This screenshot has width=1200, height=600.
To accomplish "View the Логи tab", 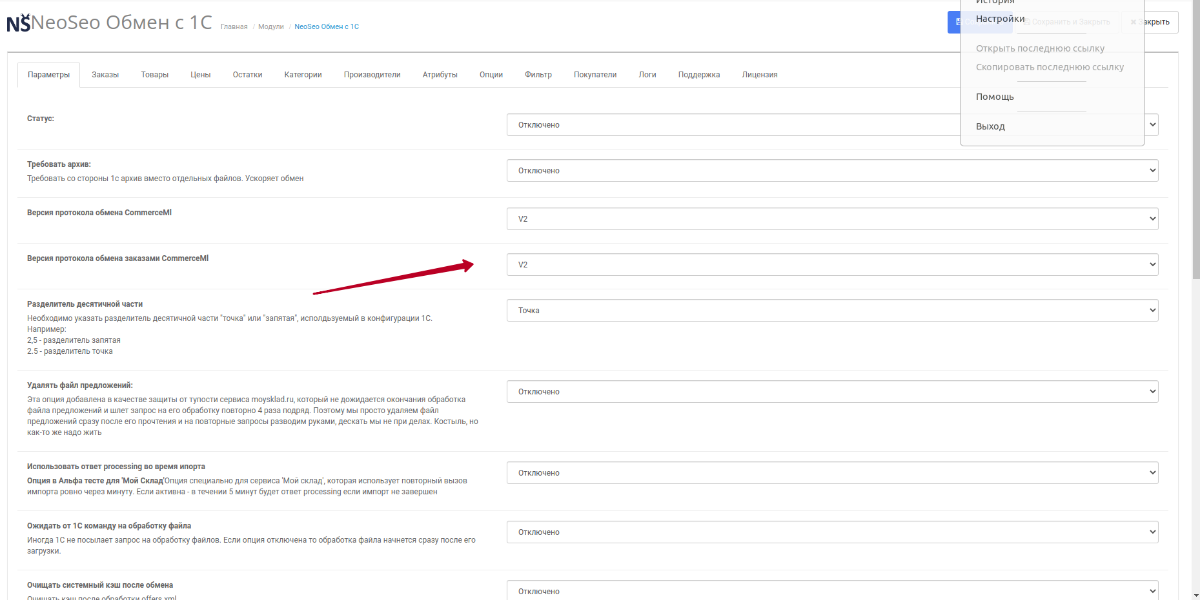I will click(648, 75).
